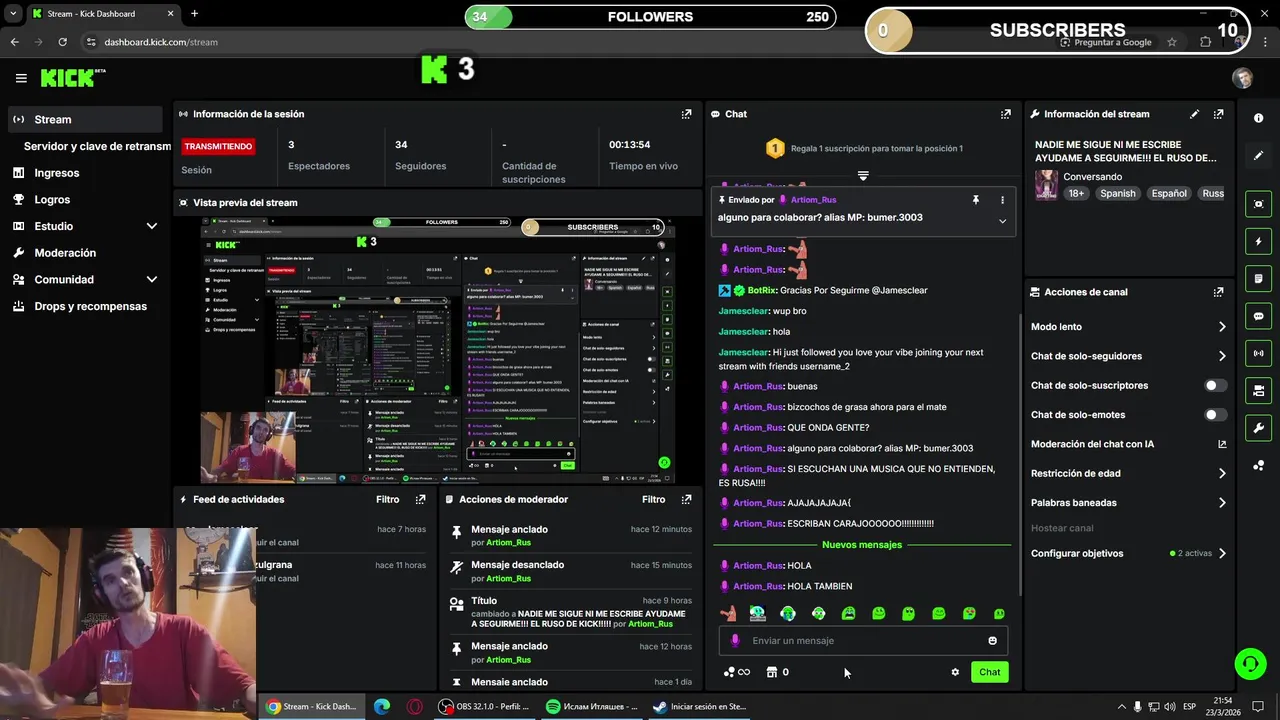This screenshot has width=1280, height=720.
Task: Open the hamburger menu beside Kick logo
Action: click(21, 78)
